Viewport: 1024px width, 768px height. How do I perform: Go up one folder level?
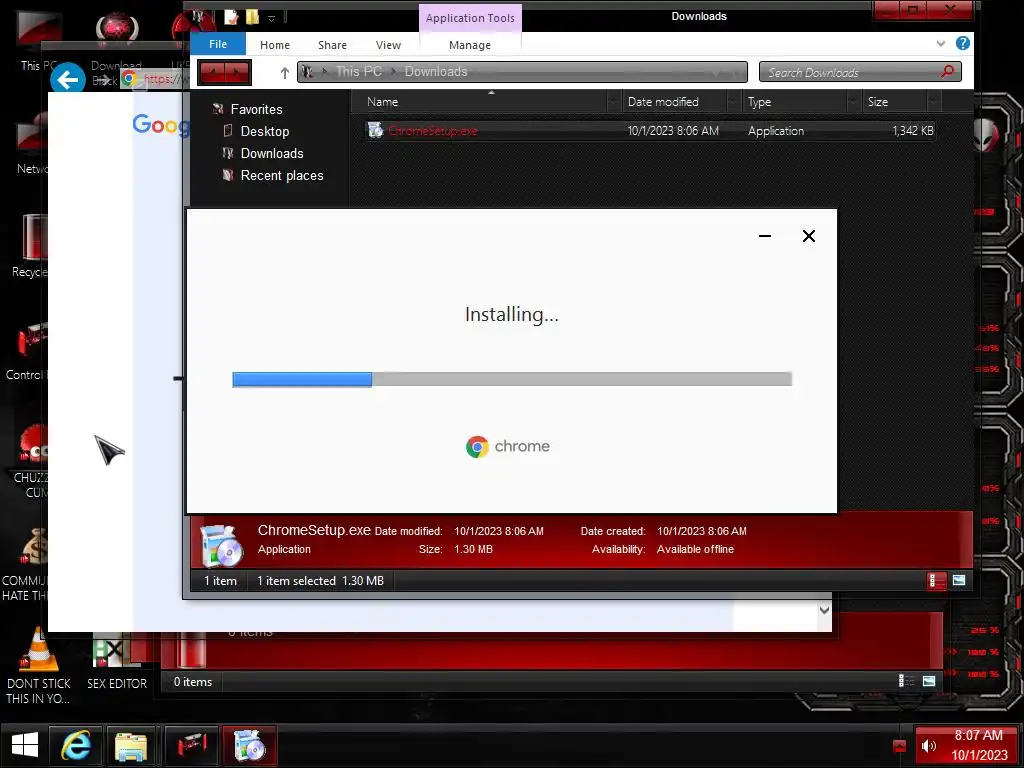tap(285, 72)
